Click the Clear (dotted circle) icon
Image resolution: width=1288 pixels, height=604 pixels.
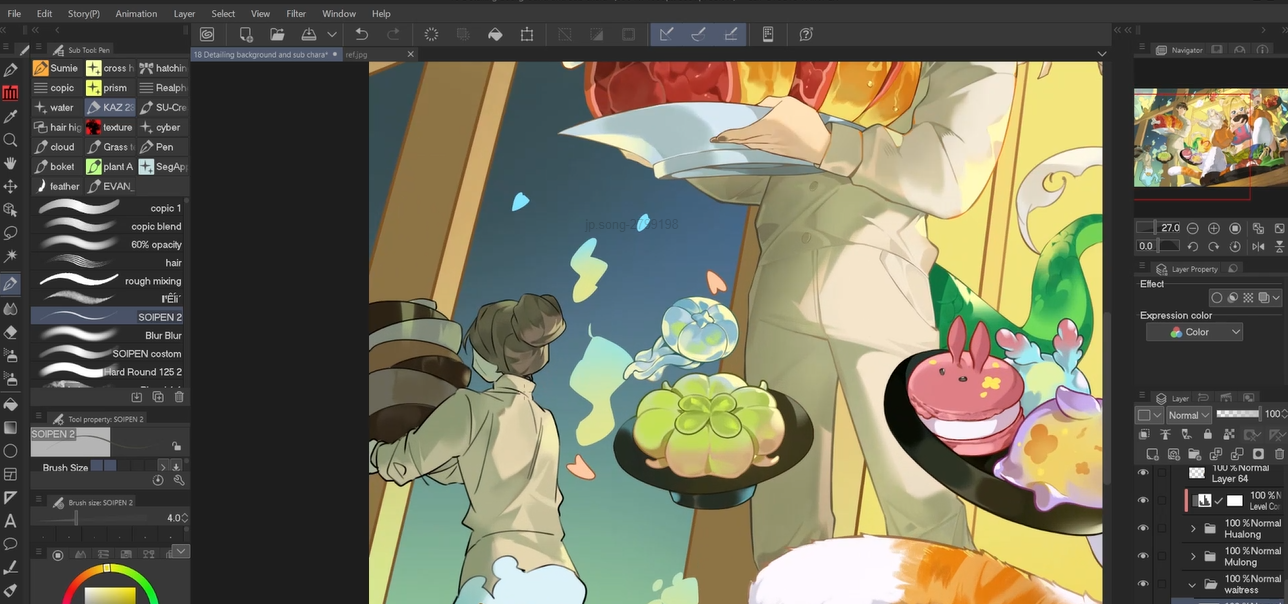click(431, 34)
